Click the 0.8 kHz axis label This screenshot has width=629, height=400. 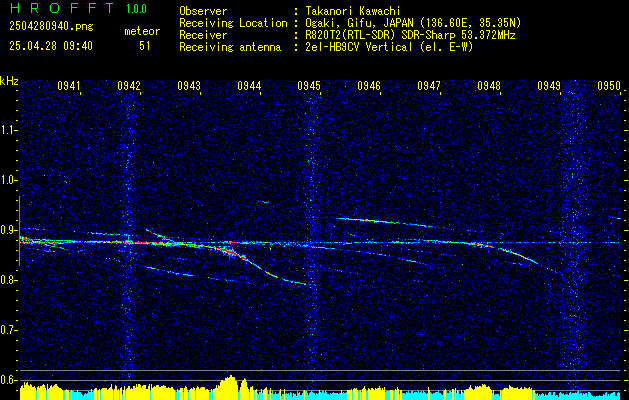pyautogui.click(x=9, y=280)
